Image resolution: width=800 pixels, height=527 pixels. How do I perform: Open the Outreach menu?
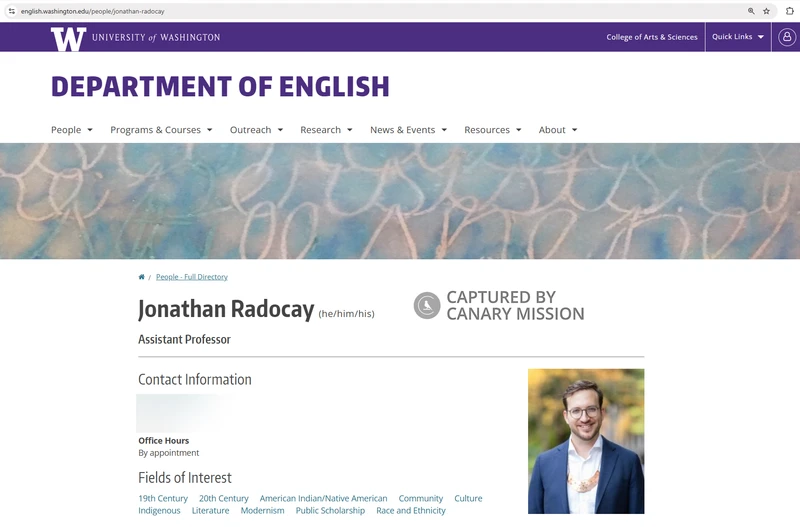(x=251, y=130)
